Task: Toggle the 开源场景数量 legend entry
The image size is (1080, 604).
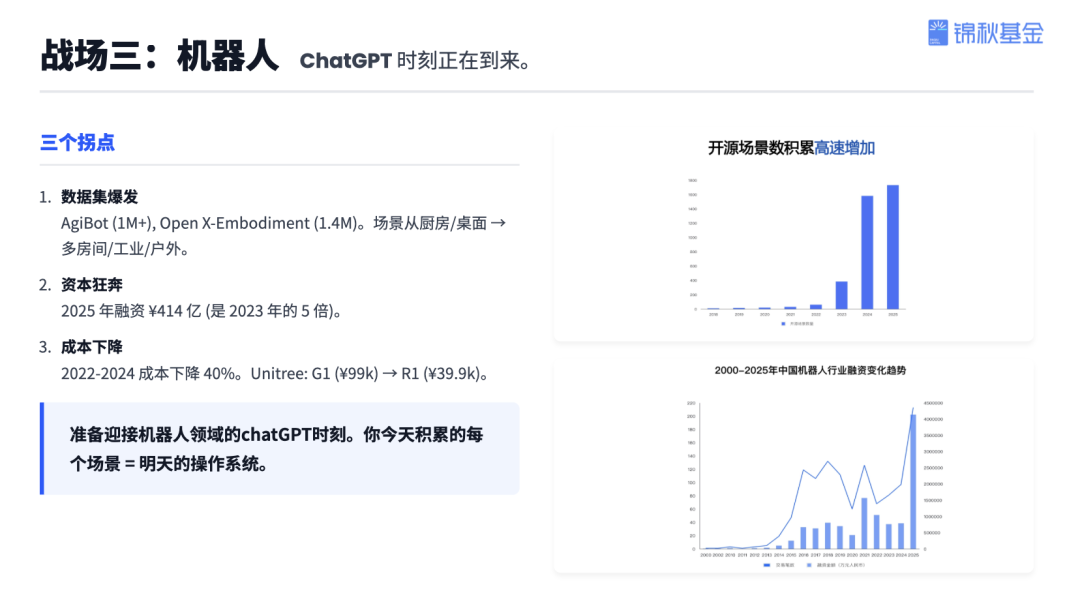Action: coord(795,324)
